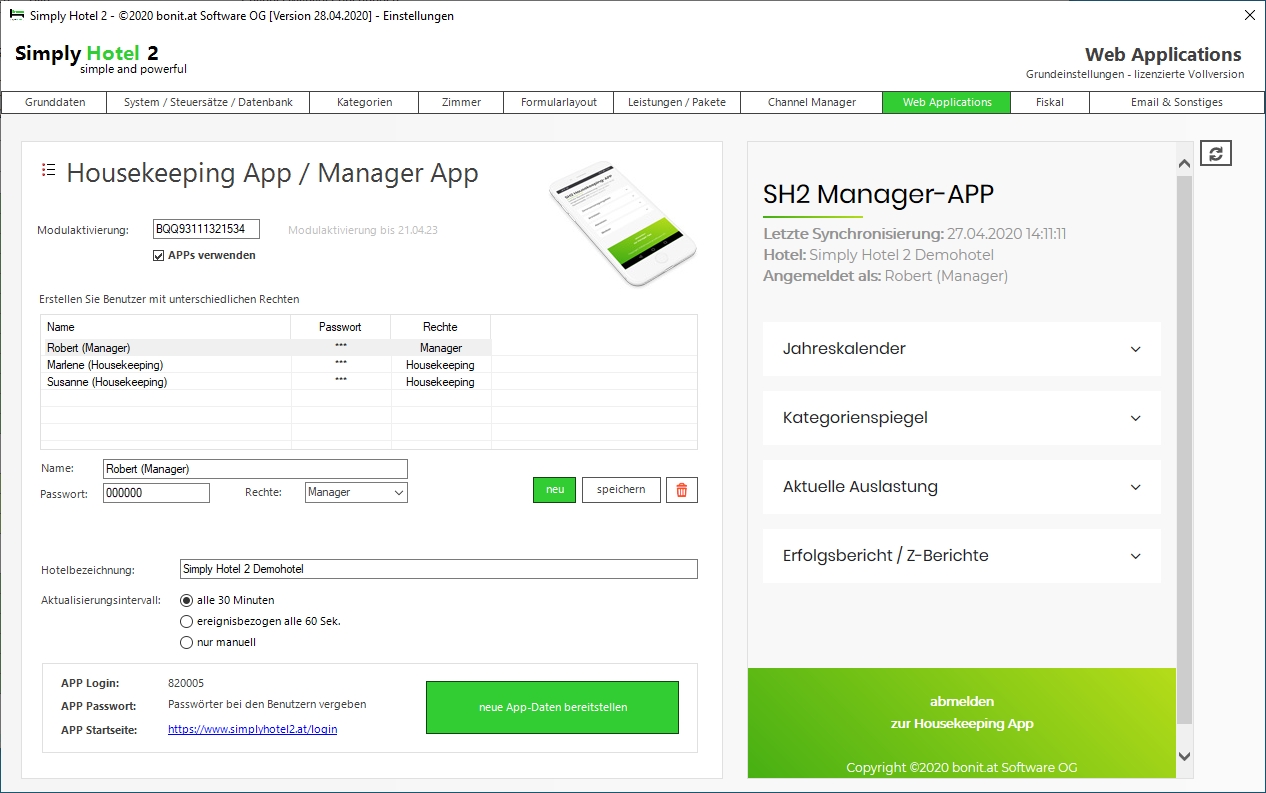The image size is (1266, 793).
Task: Select the Robert (Manager) user row
Action: pos(266,348)
